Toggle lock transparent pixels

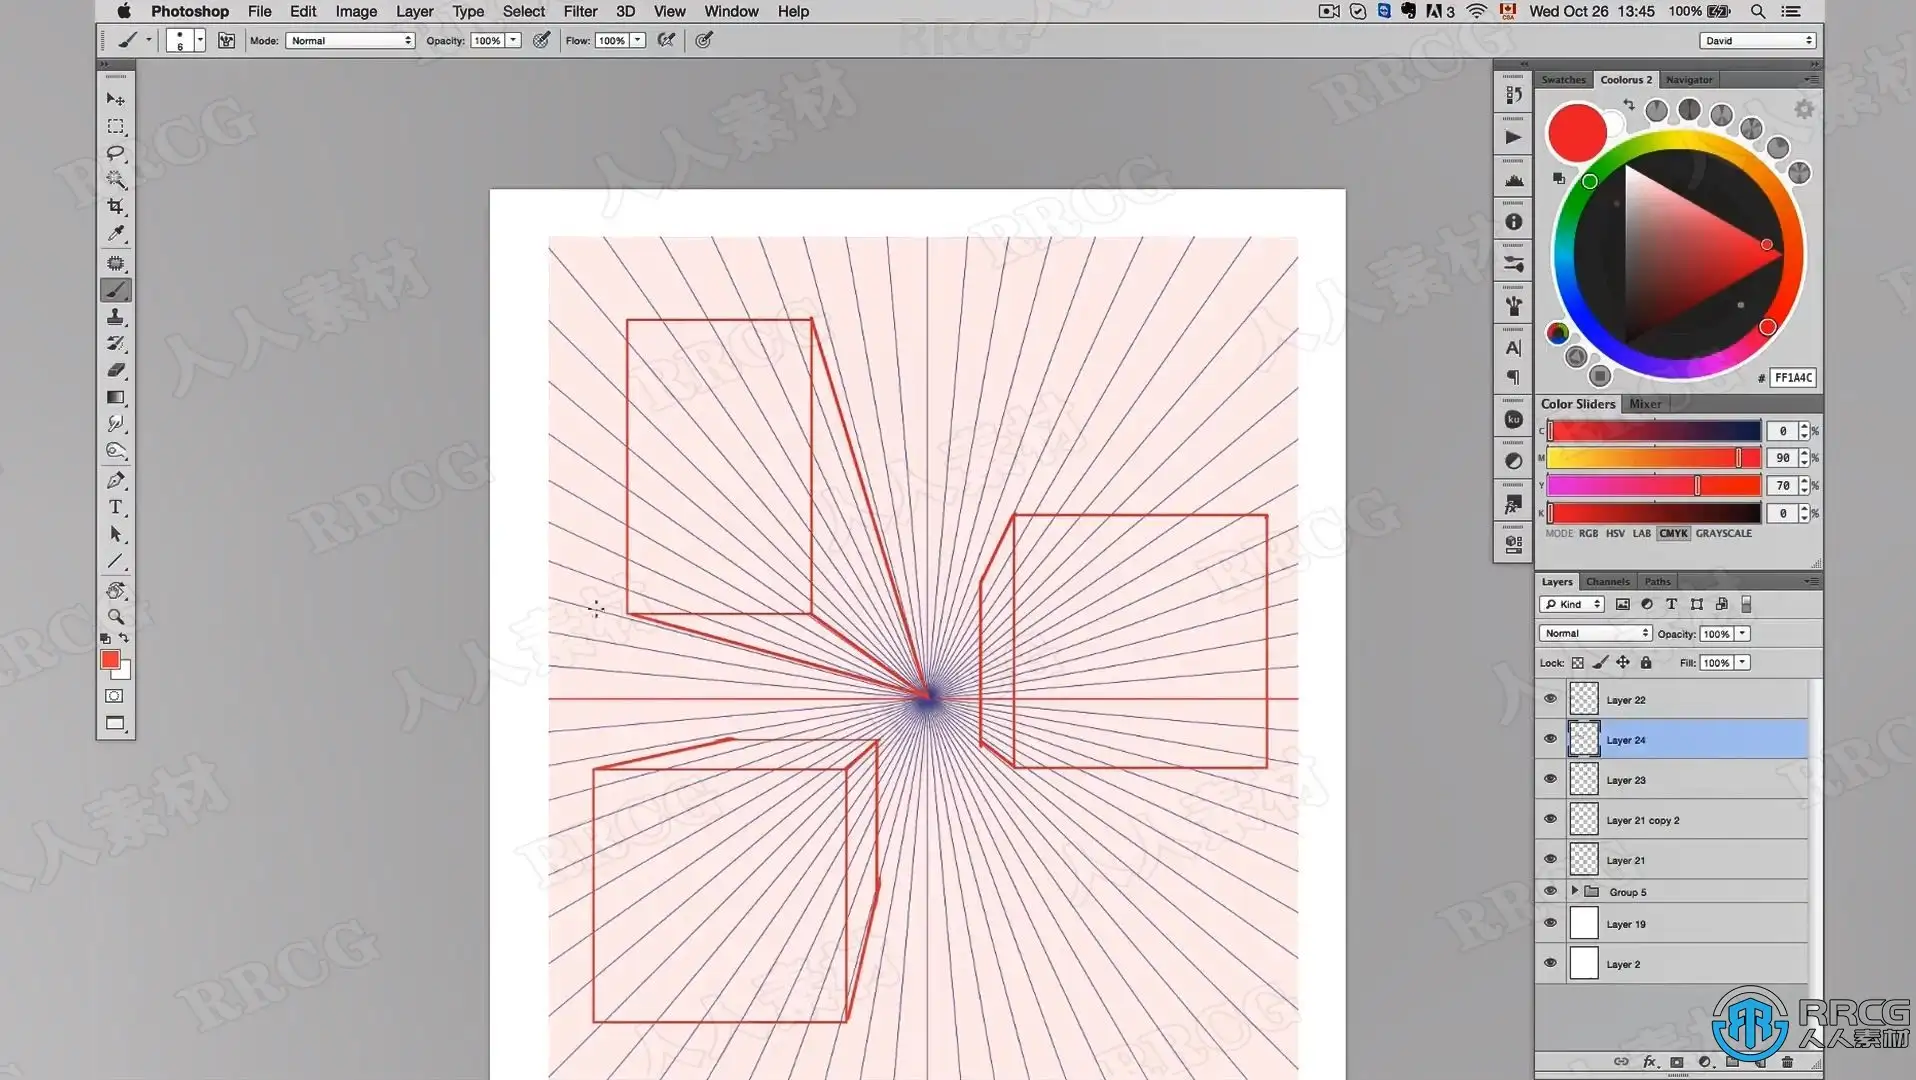pos(1578,662)
